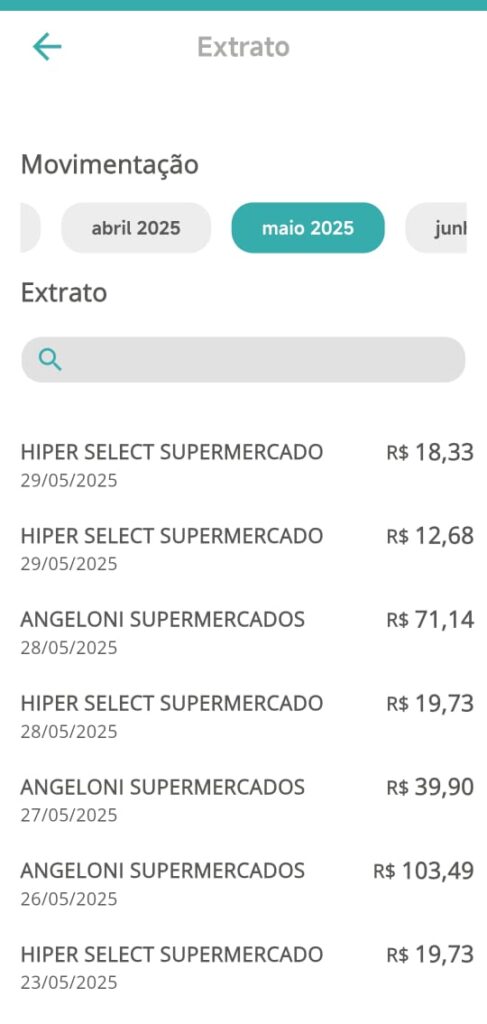Tap the Extrato page title
487x1024 pixels.
coord(243,47)
